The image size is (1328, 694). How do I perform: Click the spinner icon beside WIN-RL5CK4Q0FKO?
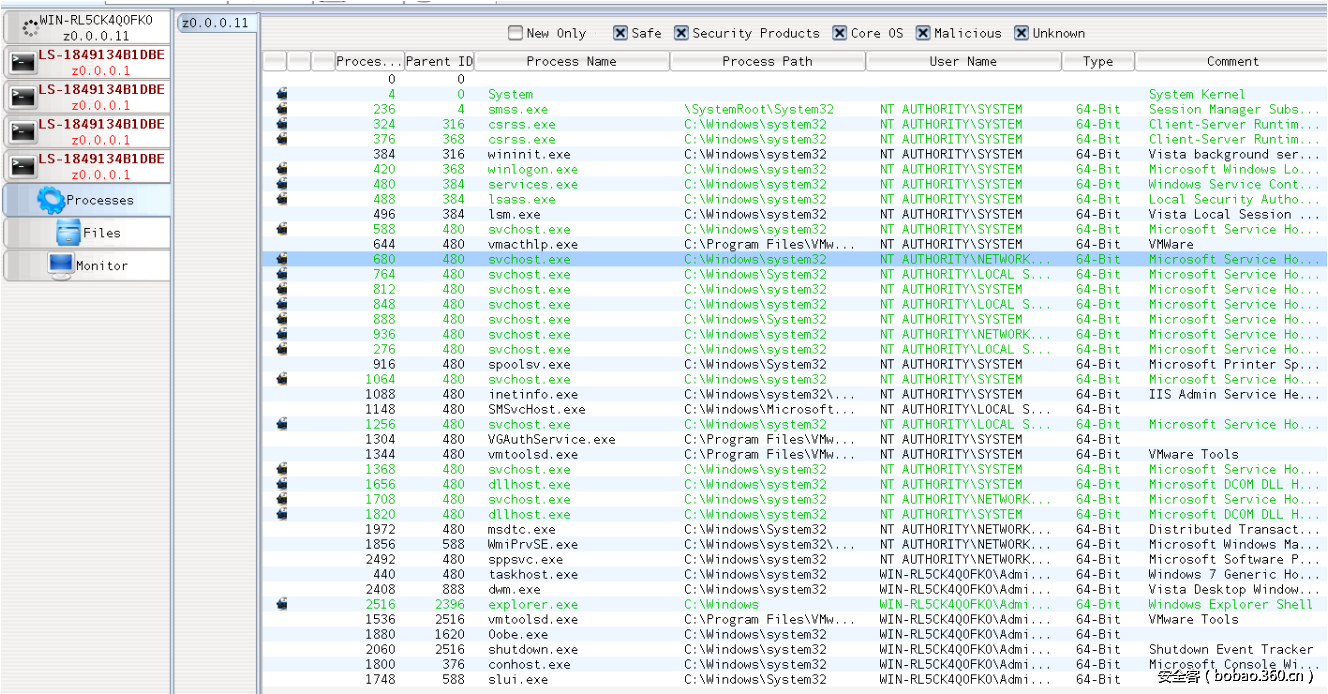click(31, 28)
